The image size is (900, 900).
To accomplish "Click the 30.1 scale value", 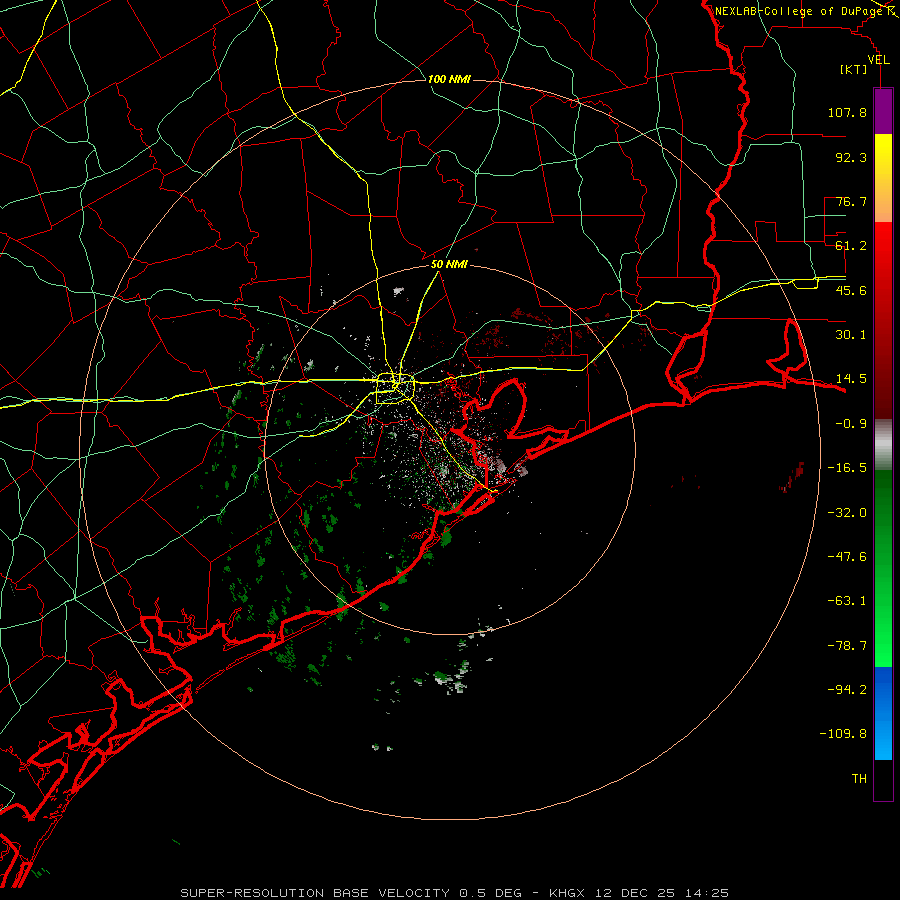I will click(x=851, y=335).
